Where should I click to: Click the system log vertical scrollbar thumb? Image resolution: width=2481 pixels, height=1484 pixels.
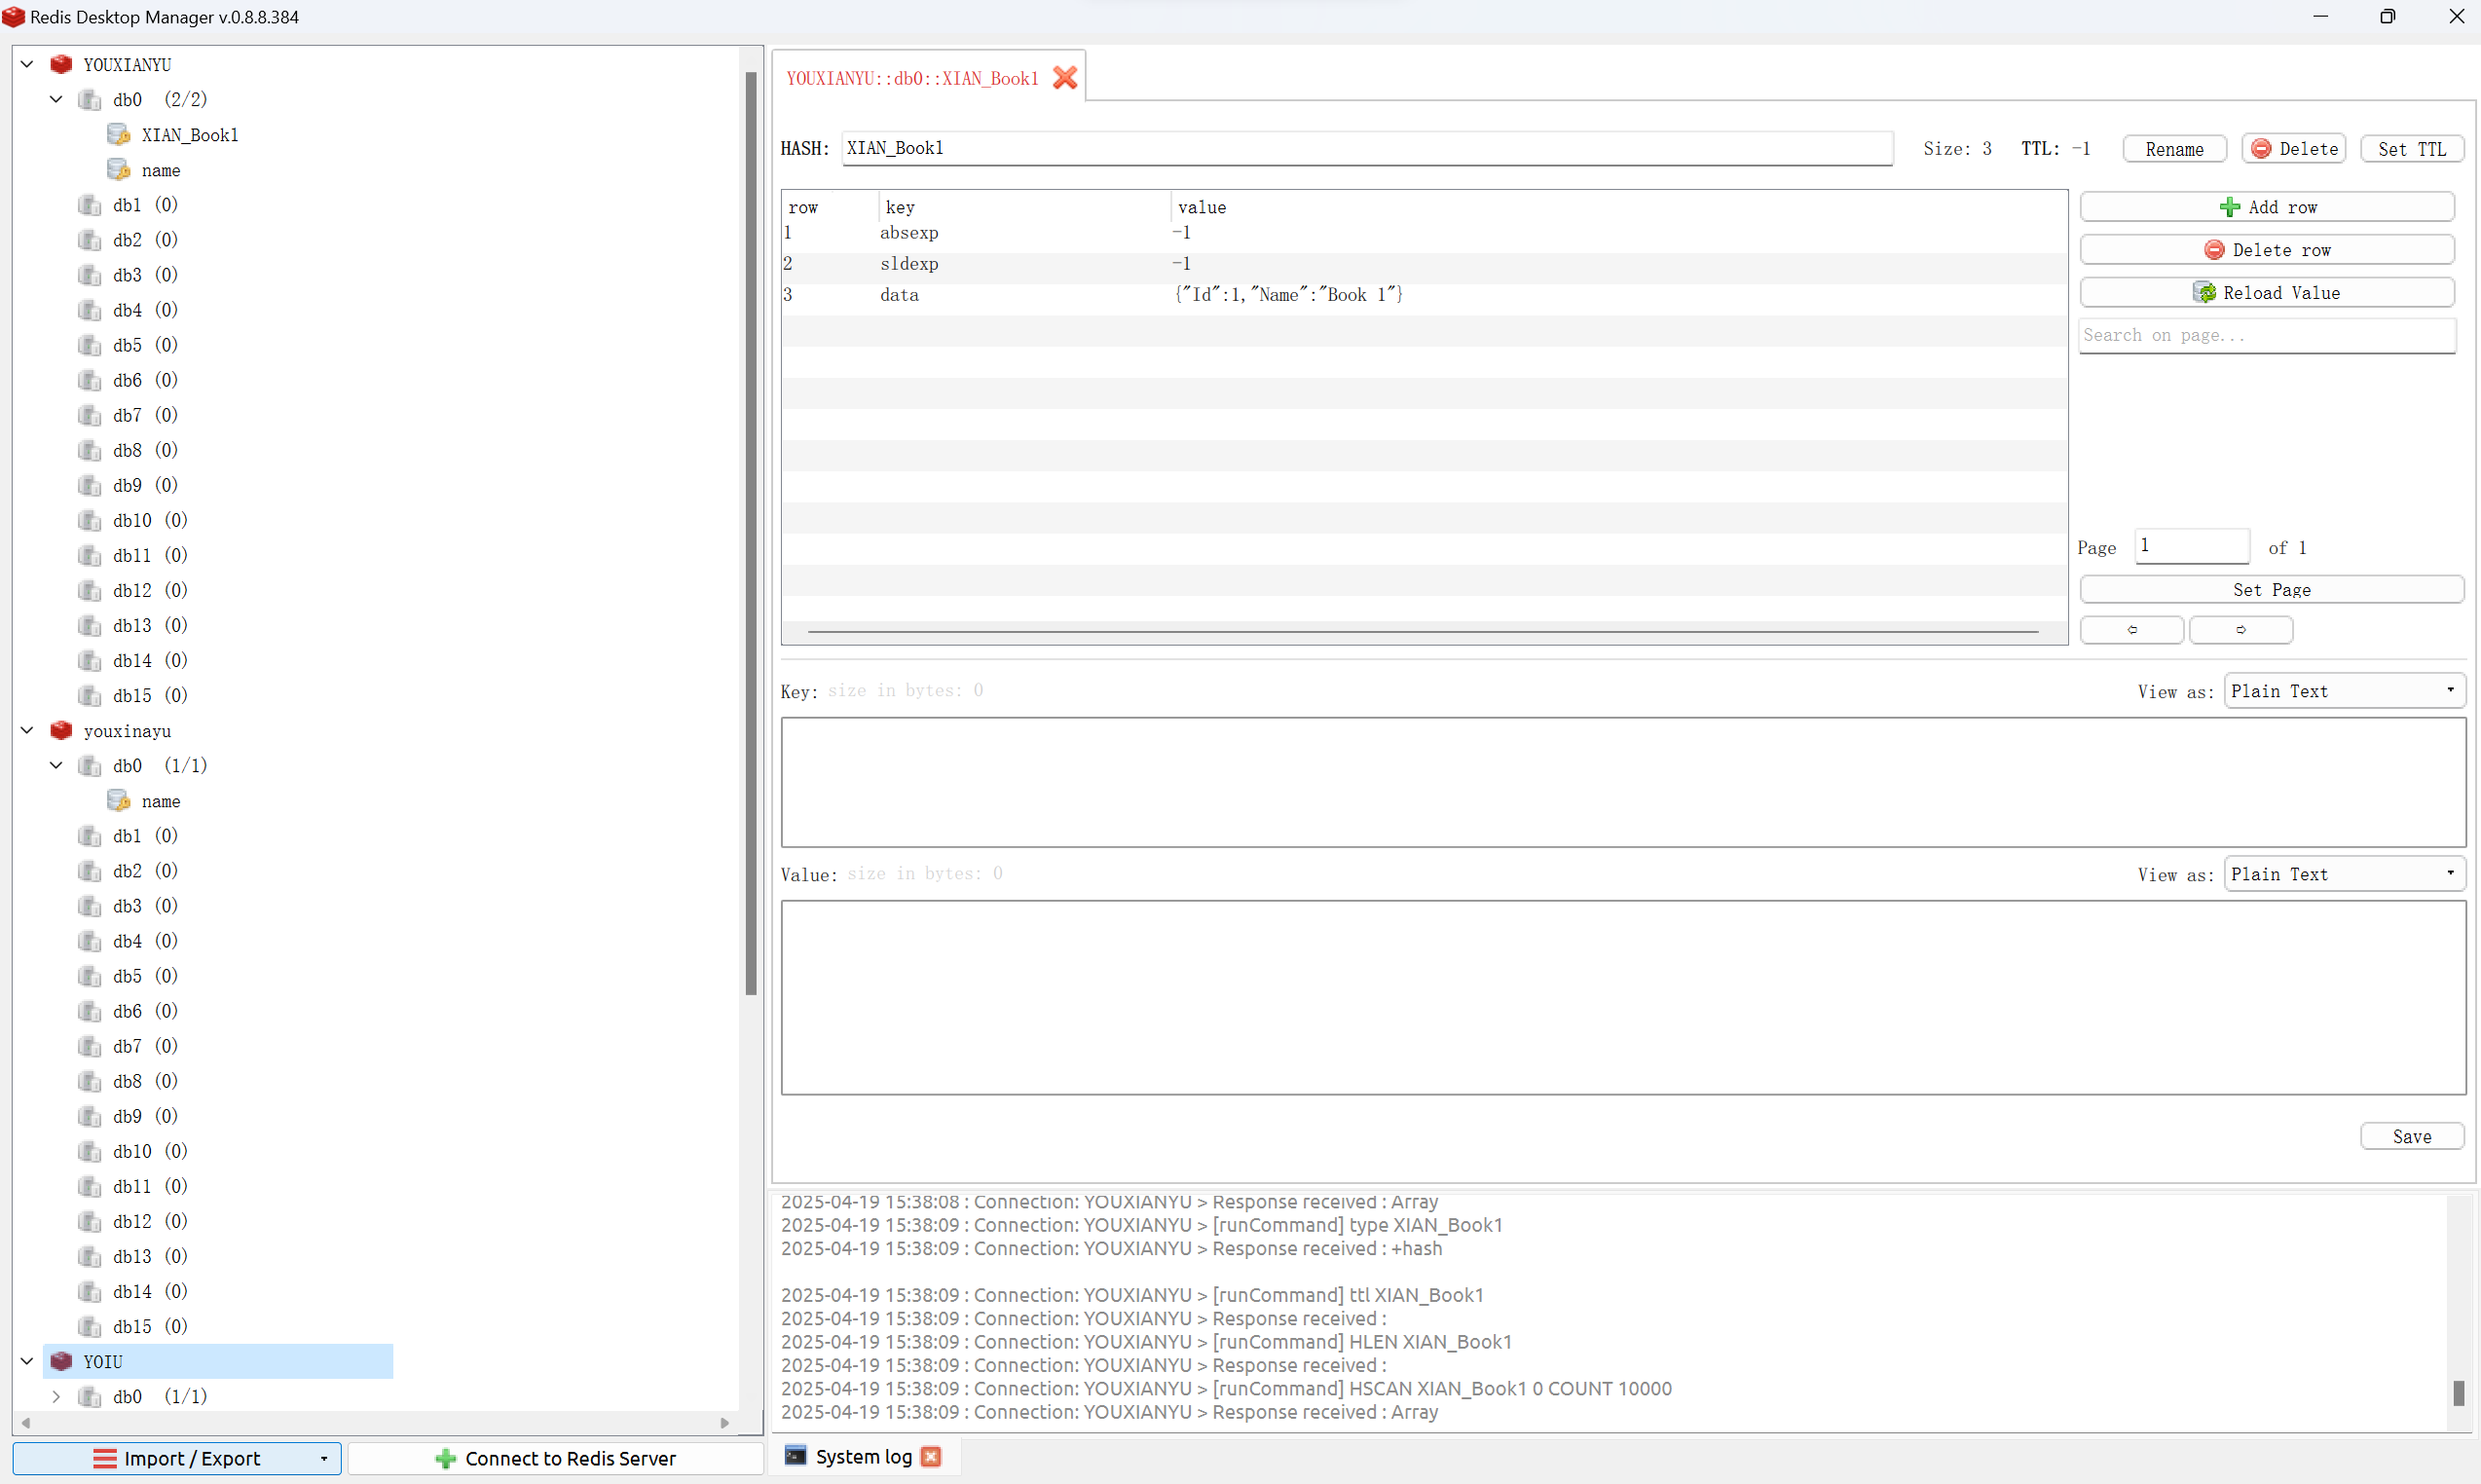pos(2459,1392)
